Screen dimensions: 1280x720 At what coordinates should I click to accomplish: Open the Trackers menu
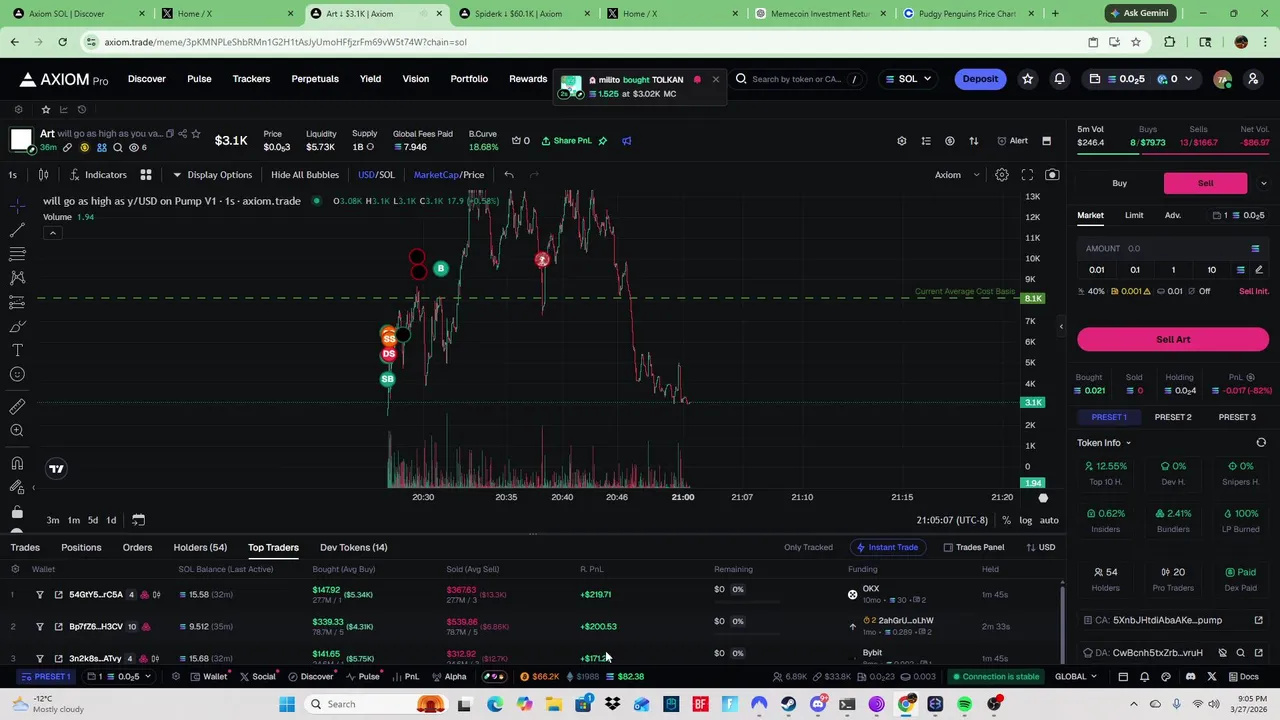tap(251, 79)
